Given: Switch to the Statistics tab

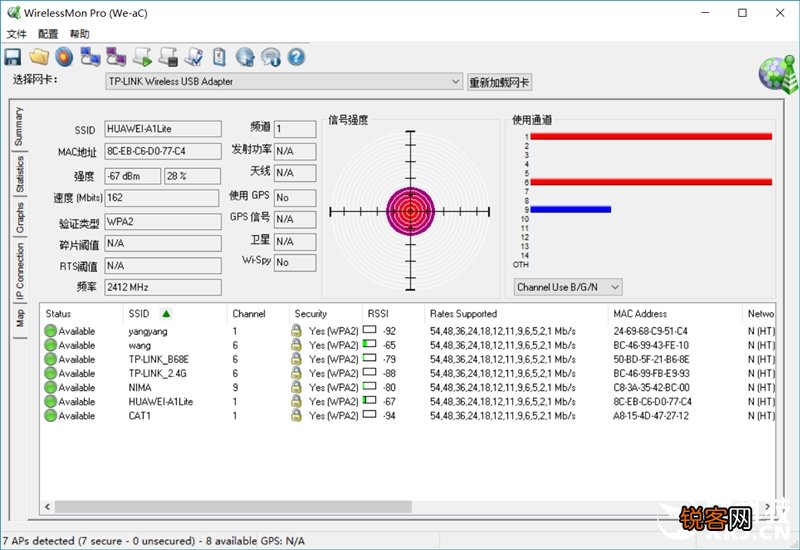Looking at the screenshot, I should tap(19, 174).
